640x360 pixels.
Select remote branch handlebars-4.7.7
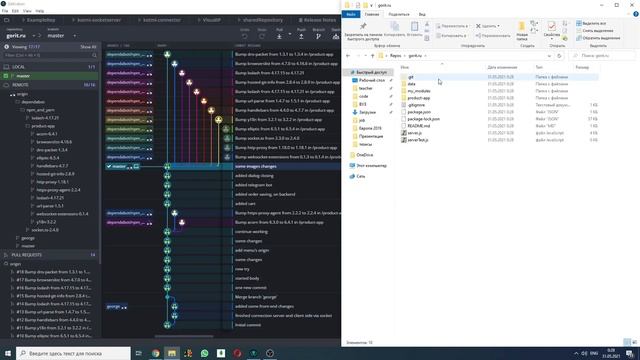coord(52,166)
